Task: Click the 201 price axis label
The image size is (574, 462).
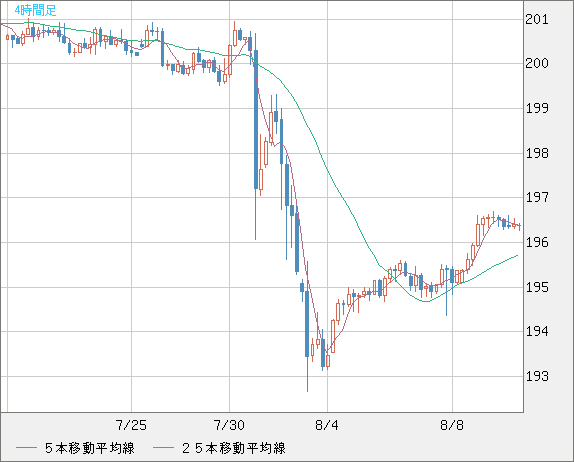Action: click(537, 19)
